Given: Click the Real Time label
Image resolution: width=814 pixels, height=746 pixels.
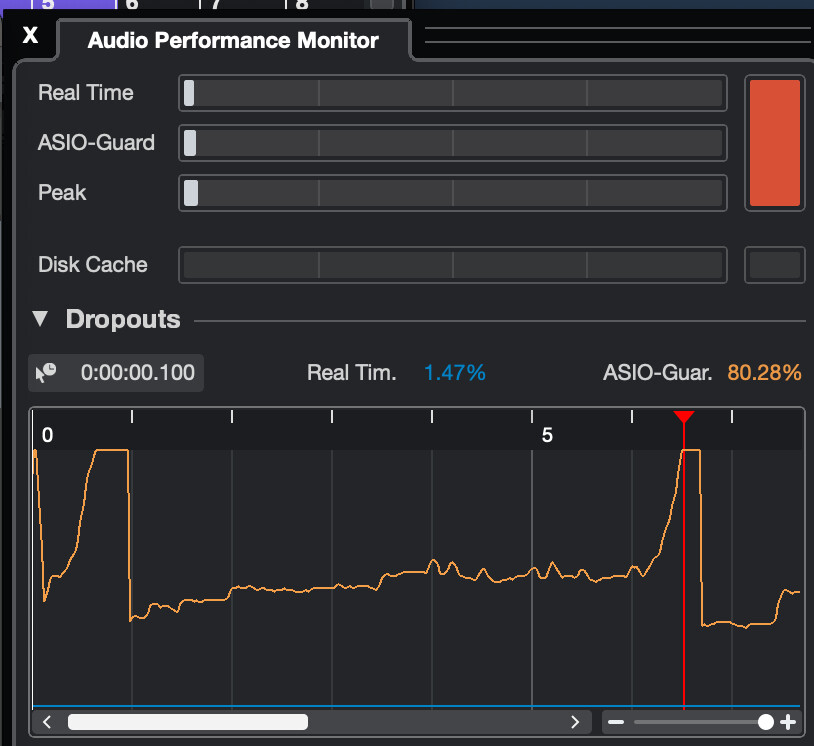Looking at the screenshot, I should coord(86,93).
